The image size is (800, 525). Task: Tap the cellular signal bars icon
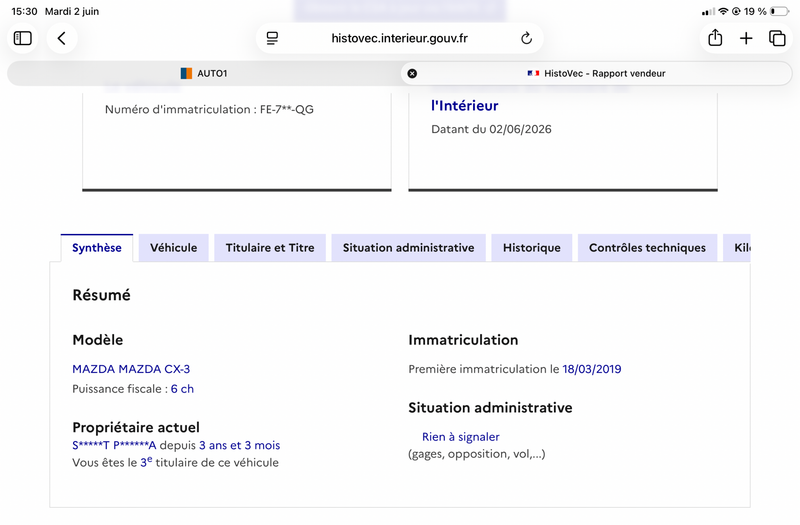click(708, 11)
